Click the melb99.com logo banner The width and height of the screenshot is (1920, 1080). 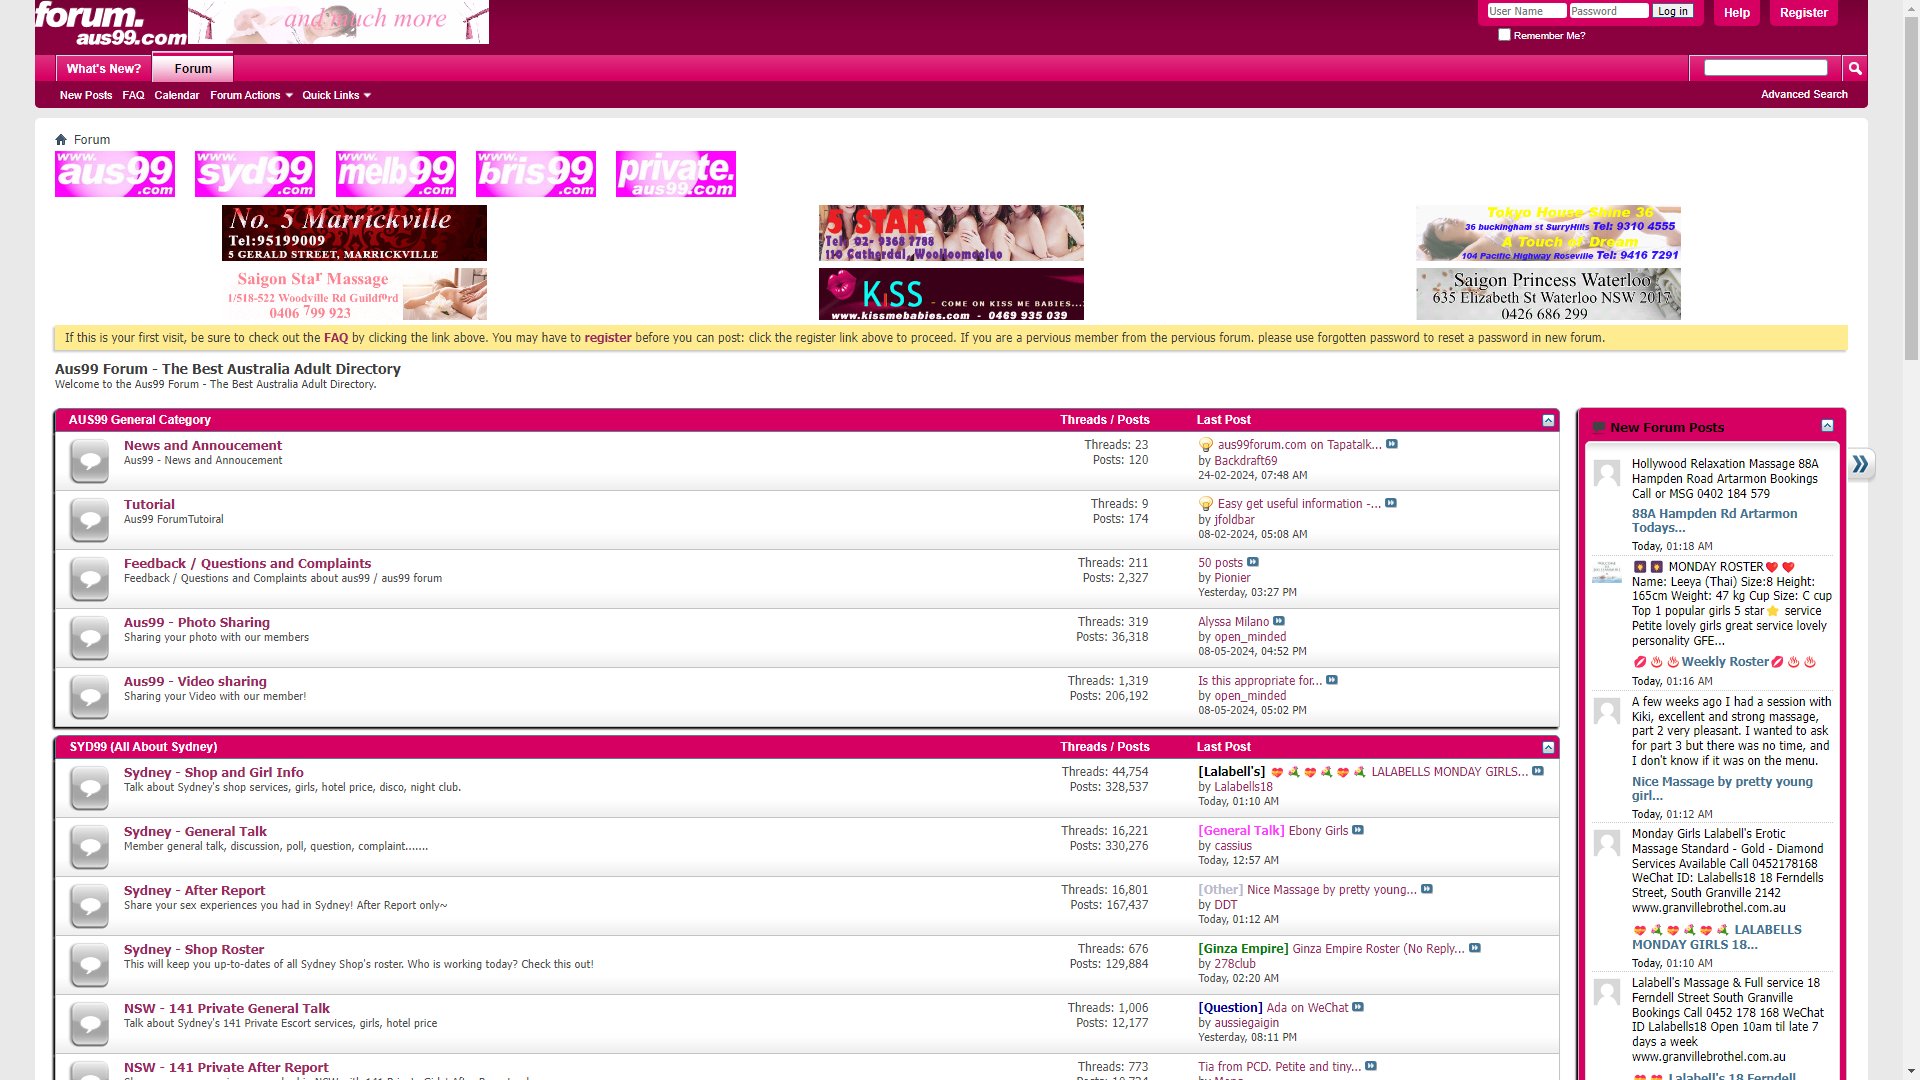click(x=394, y=173)
